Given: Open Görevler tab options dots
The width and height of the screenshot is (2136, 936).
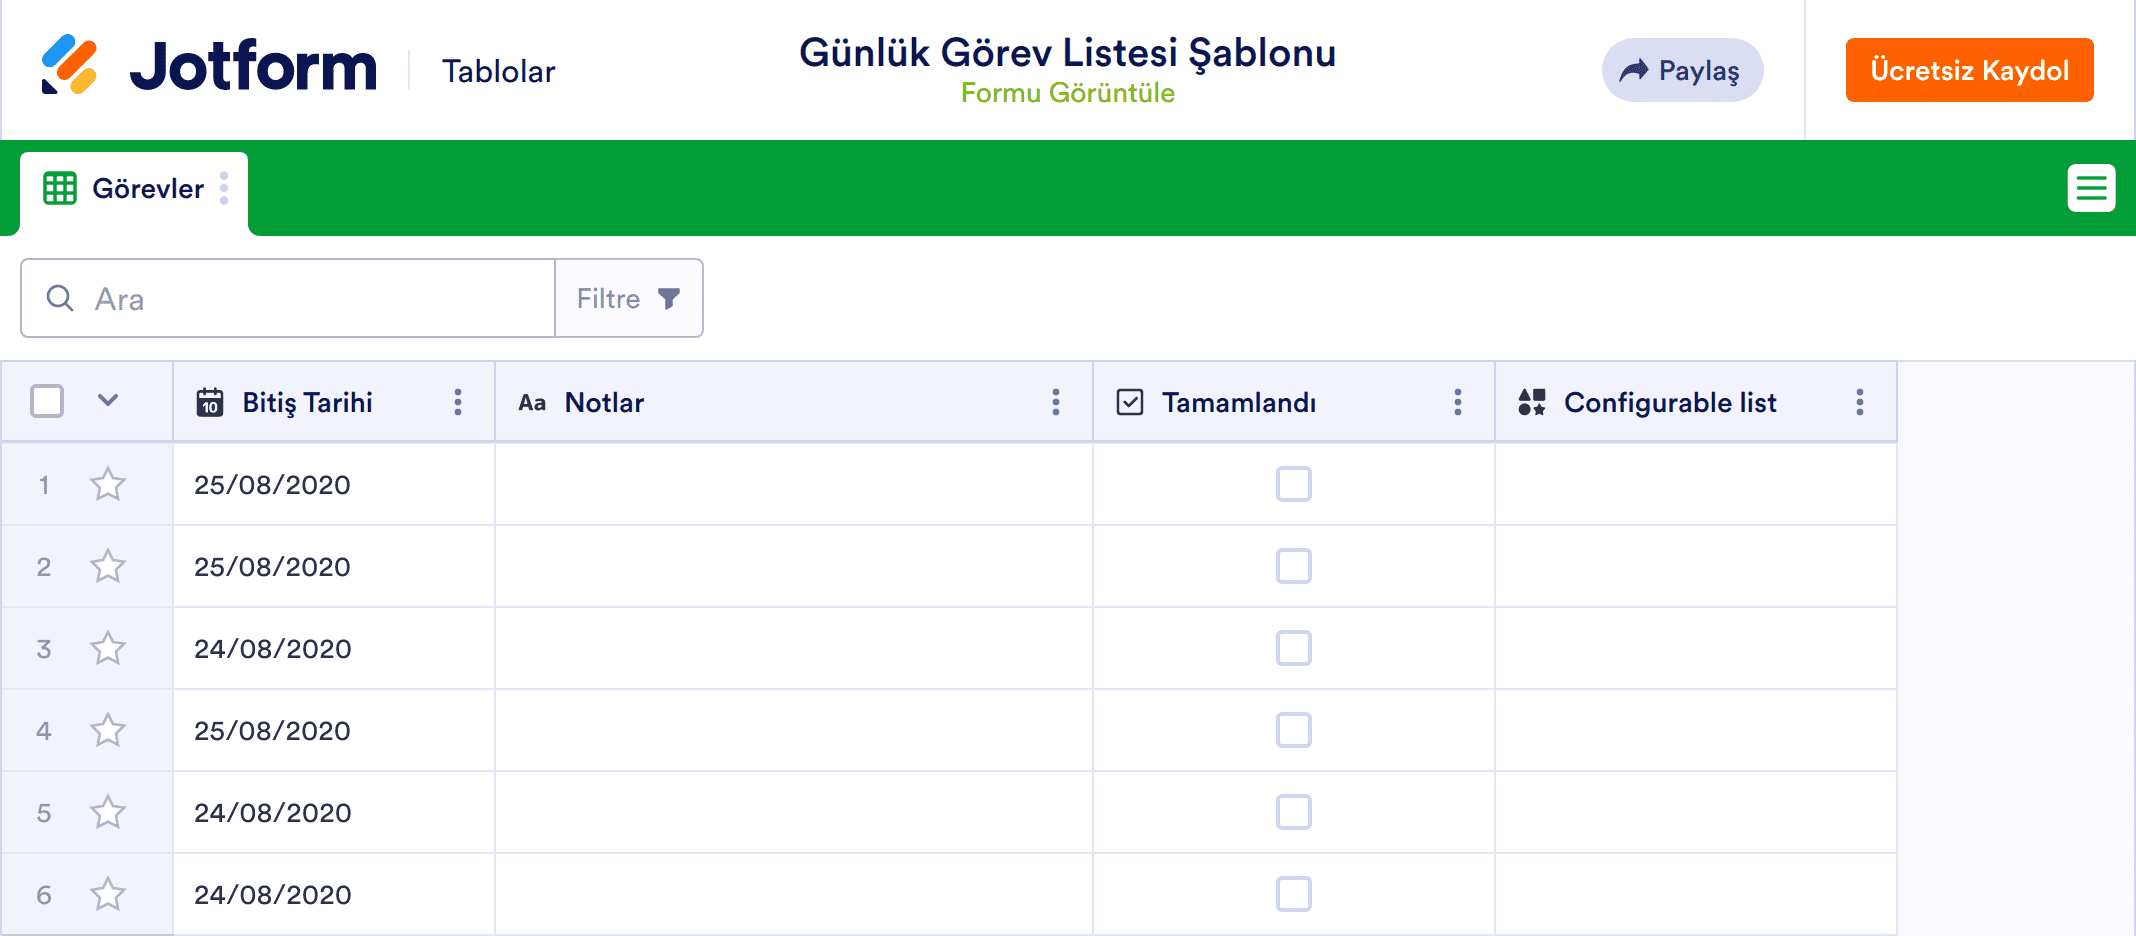Looking at the screenshot, I should click(x=224, y=188).
